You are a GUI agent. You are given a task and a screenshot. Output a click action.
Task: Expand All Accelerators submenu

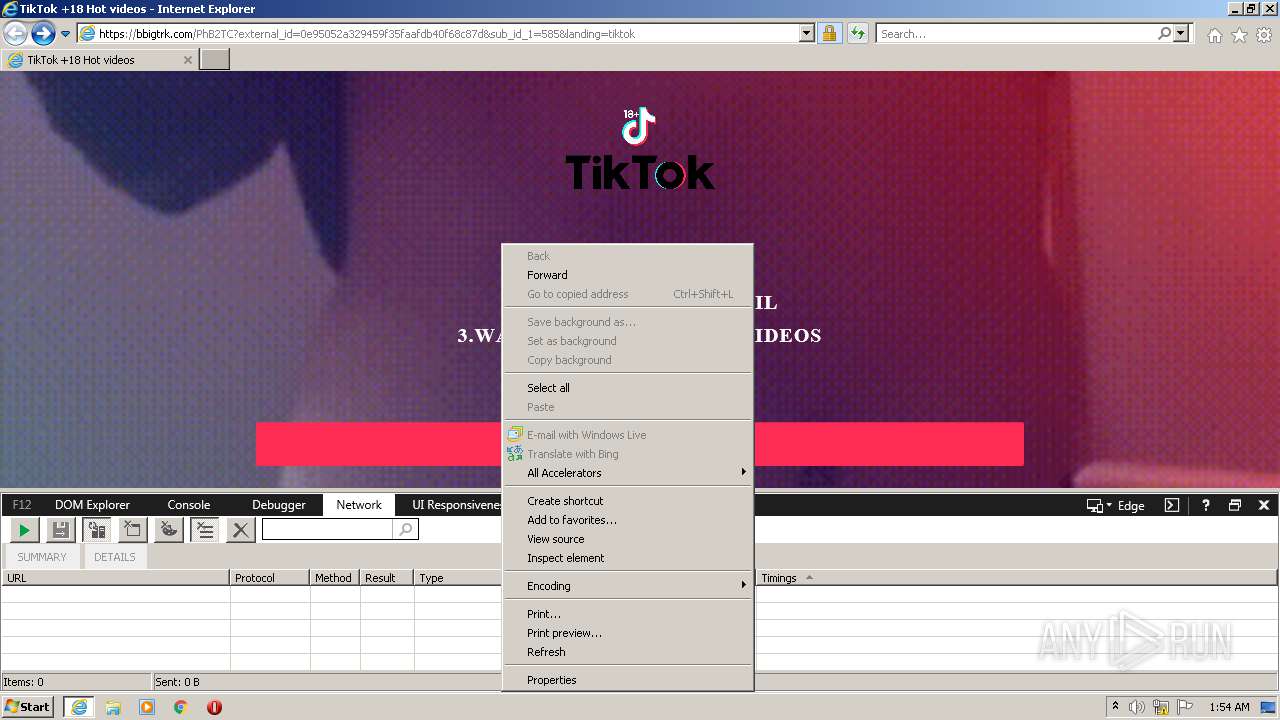click(628, 473)
